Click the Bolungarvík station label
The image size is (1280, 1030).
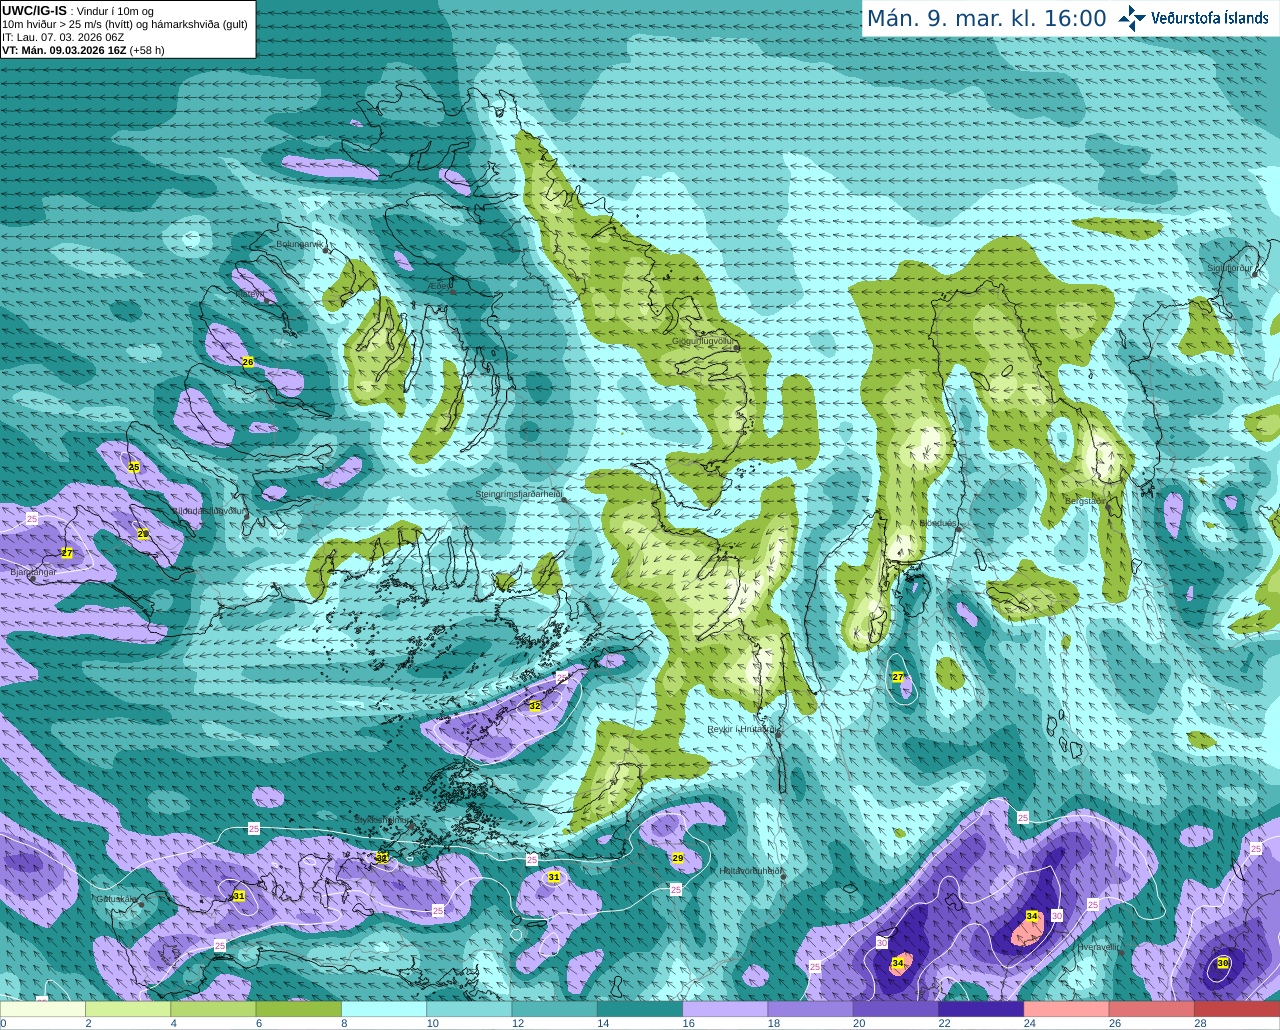301,244
